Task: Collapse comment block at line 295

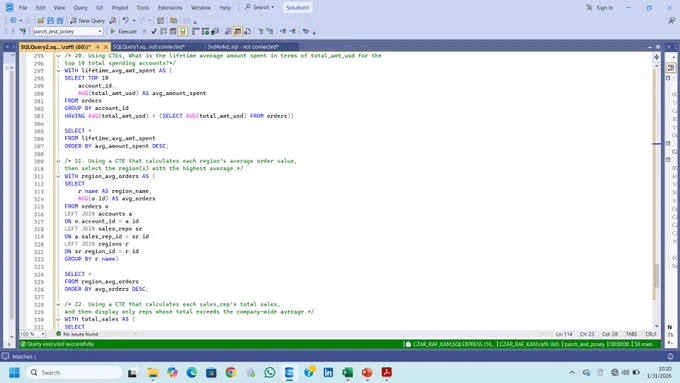Action: click(58, 56)
